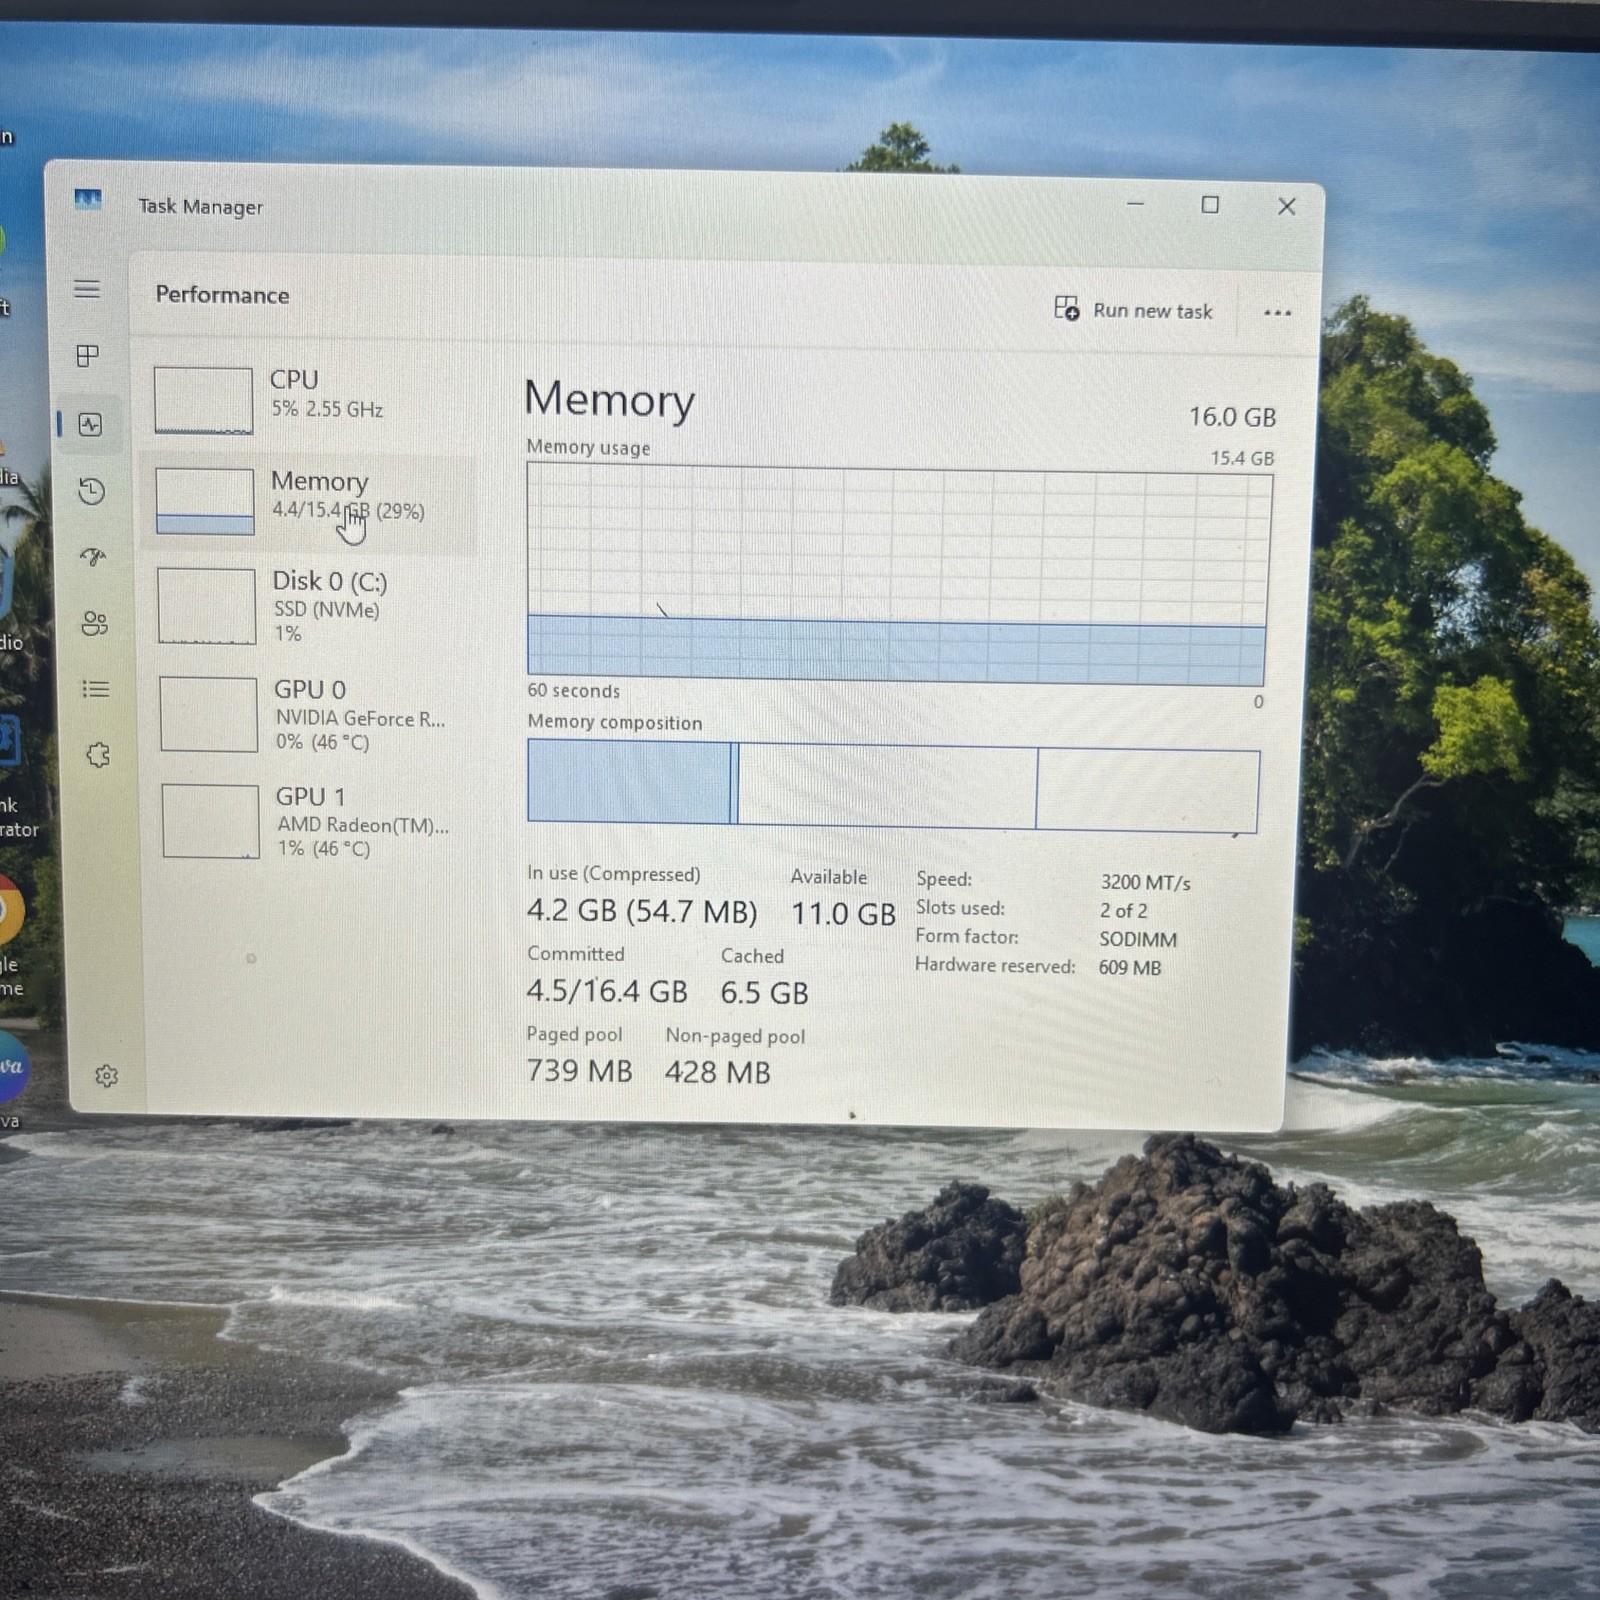Close the Task Manager window
The image size is (1600, 1600).
point(1287,206)
